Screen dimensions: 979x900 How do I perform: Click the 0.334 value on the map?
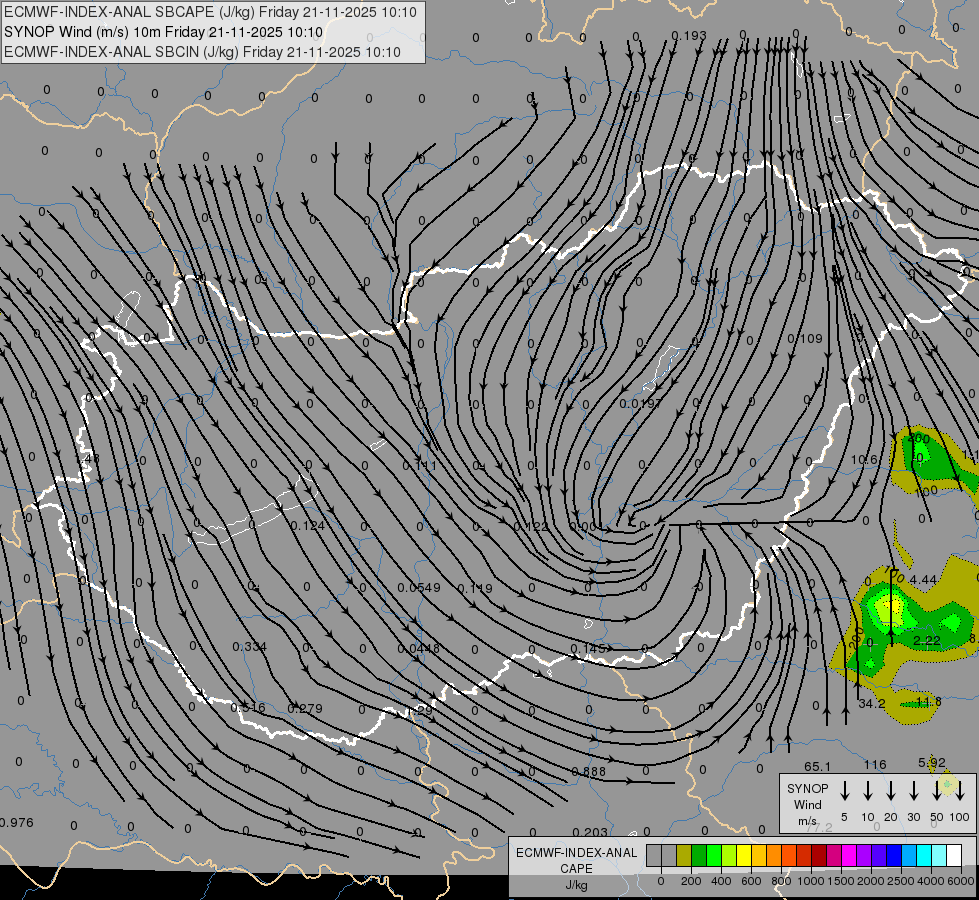[250, 646]
